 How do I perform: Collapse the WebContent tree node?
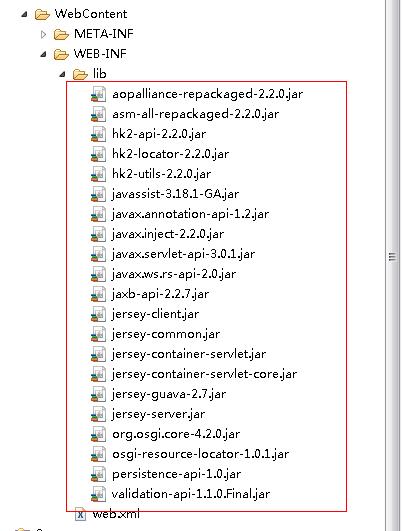tap(24, 14)
